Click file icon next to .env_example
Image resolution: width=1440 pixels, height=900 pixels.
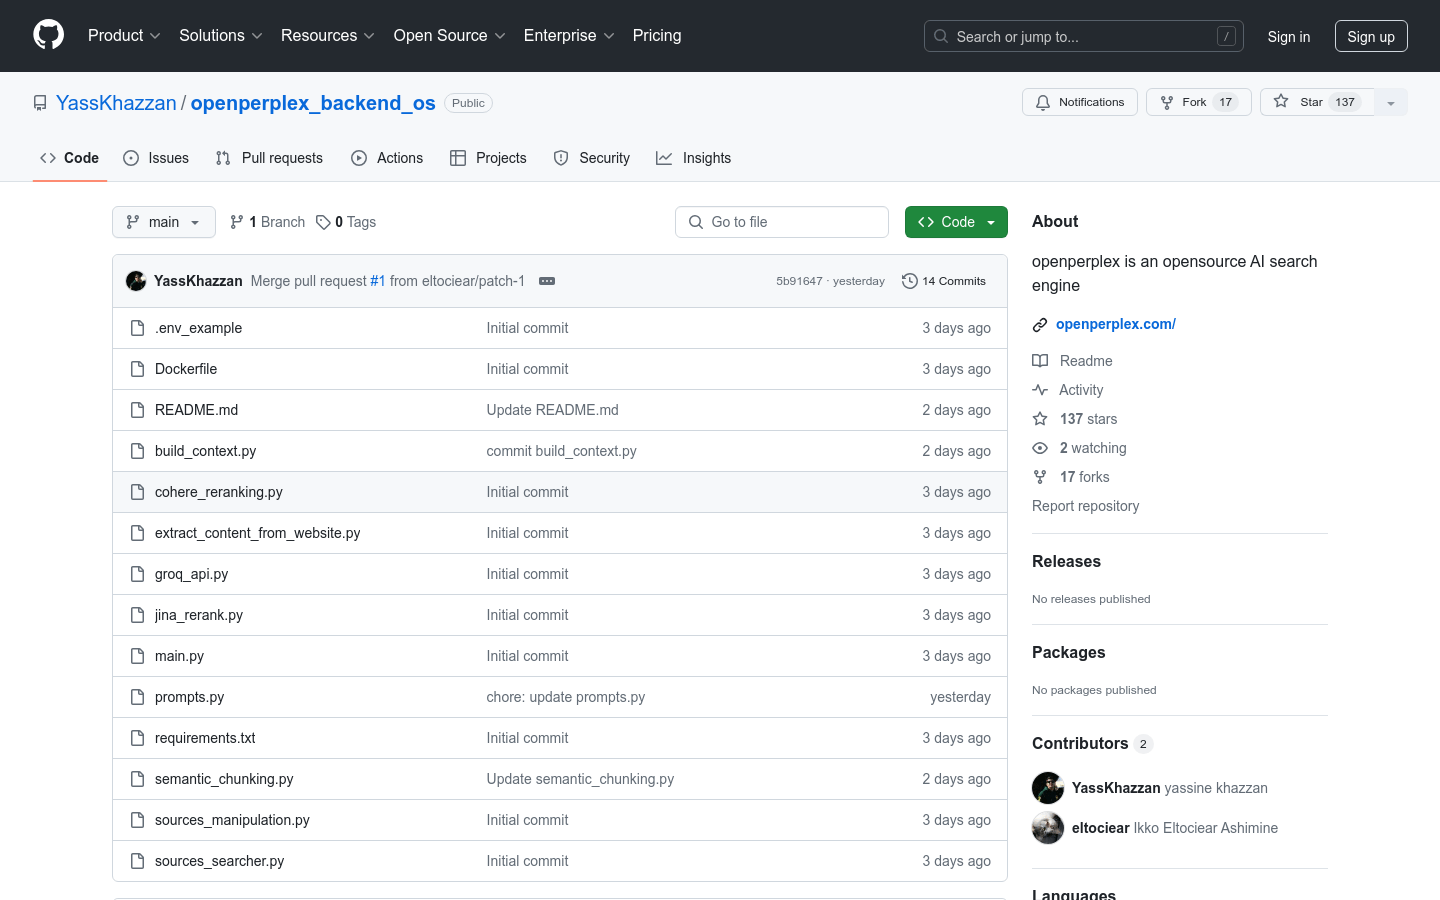tap(138, 328)
